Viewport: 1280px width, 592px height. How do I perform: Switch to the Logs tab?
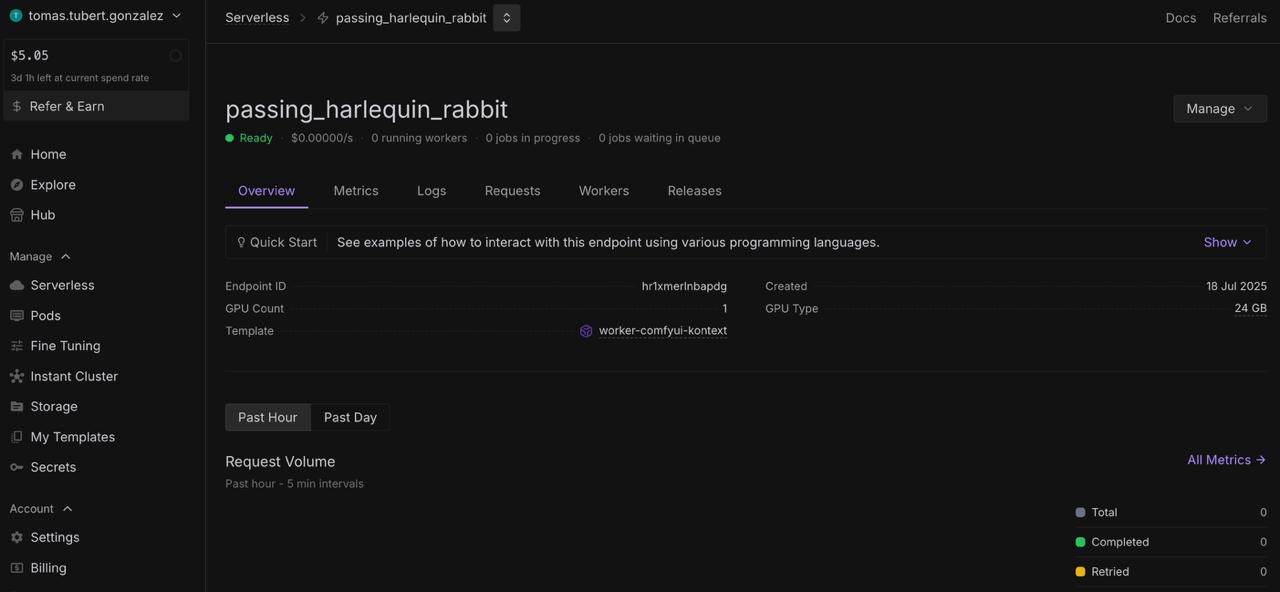432,191
